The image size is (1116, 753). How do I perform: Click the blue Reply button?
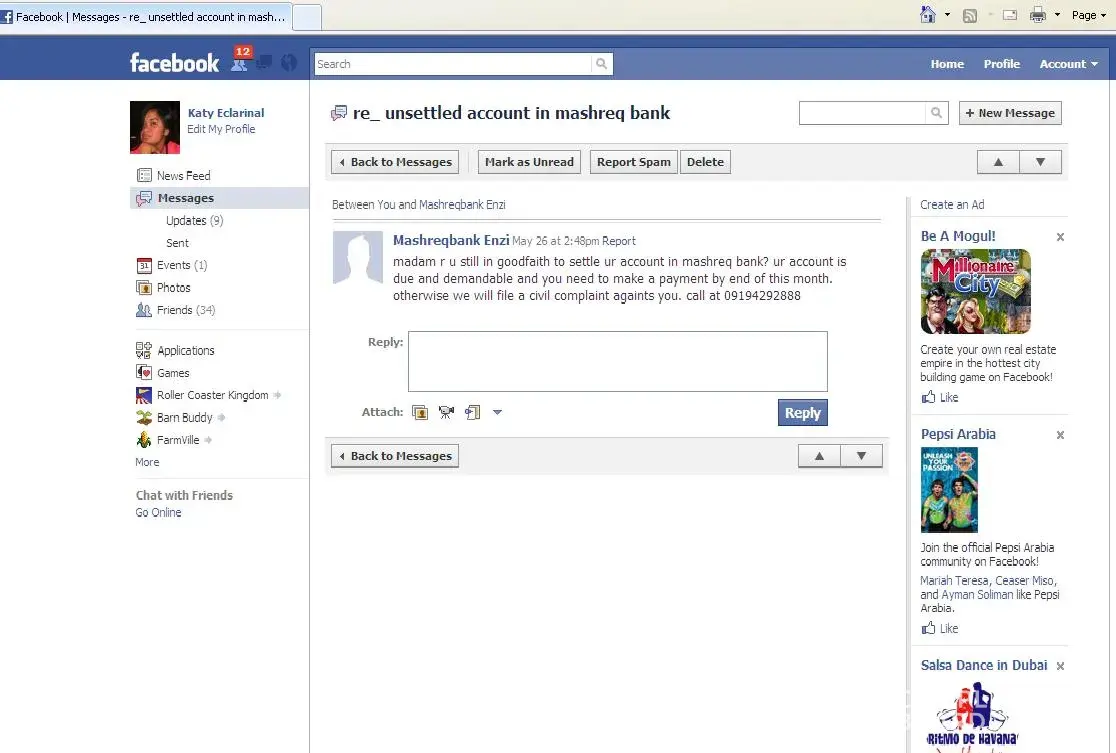(x=802, y=413)
